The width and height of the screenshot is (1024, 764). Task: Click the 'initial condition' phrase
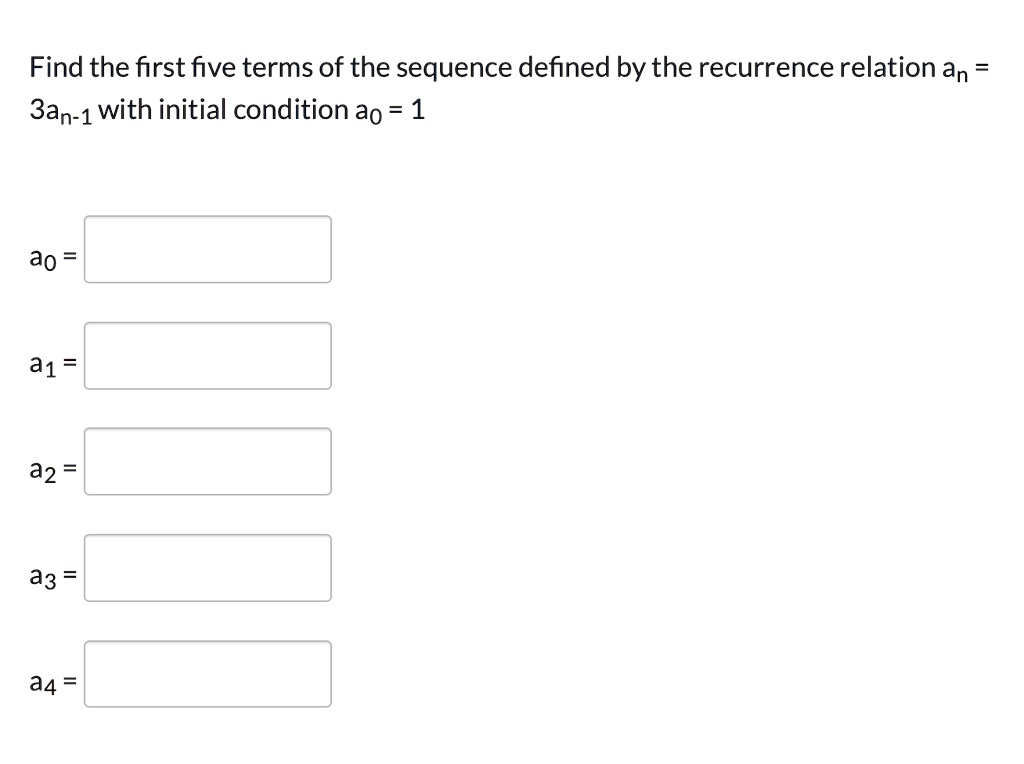(253, 110)
